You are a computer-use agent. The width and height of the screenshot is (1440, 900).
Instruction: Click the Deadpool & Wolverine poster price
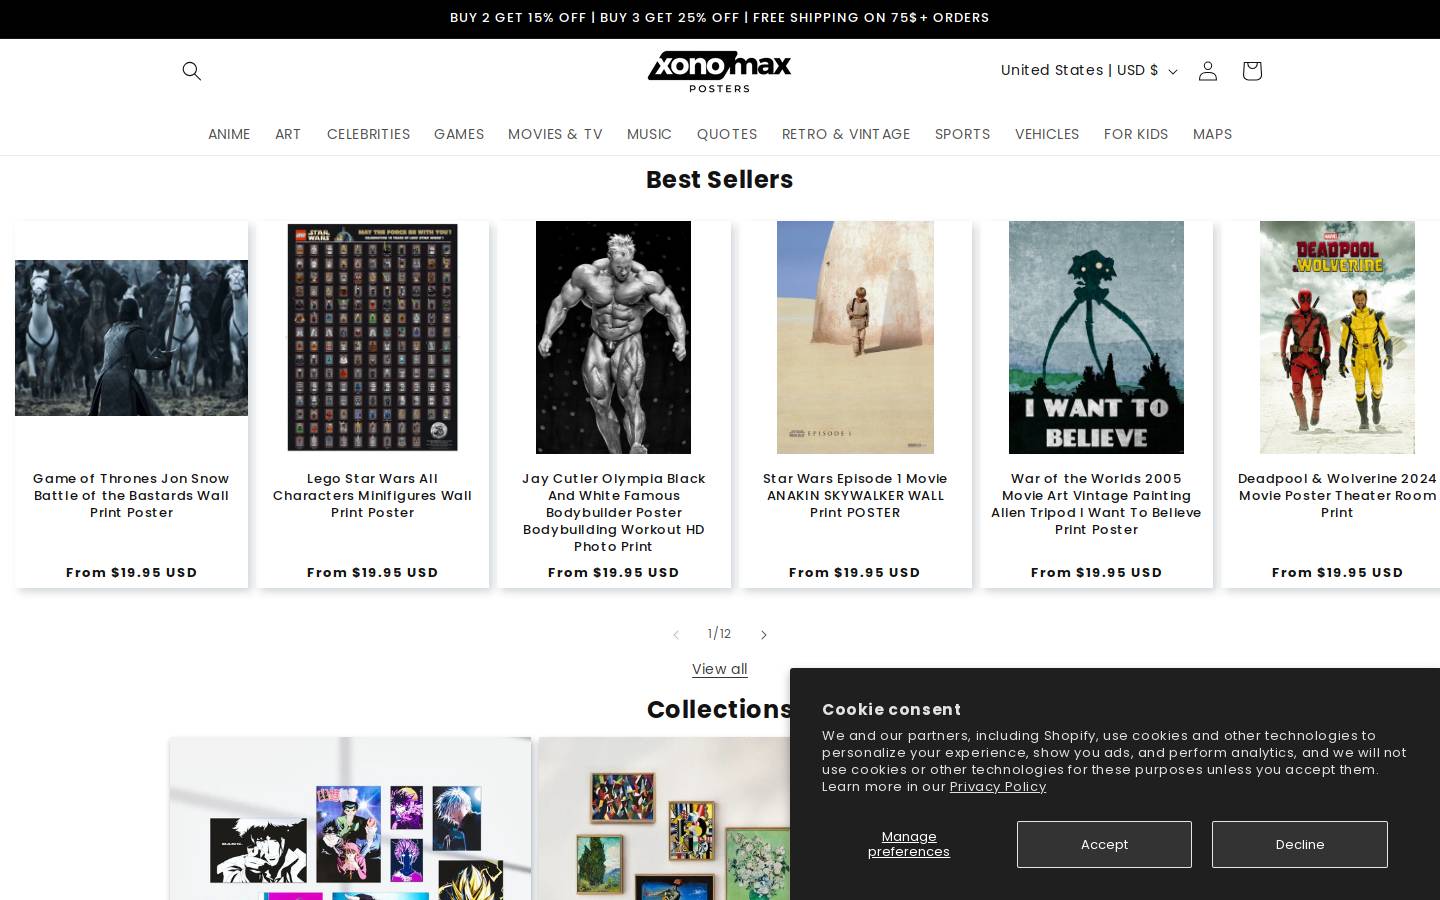click(1337, 573)
